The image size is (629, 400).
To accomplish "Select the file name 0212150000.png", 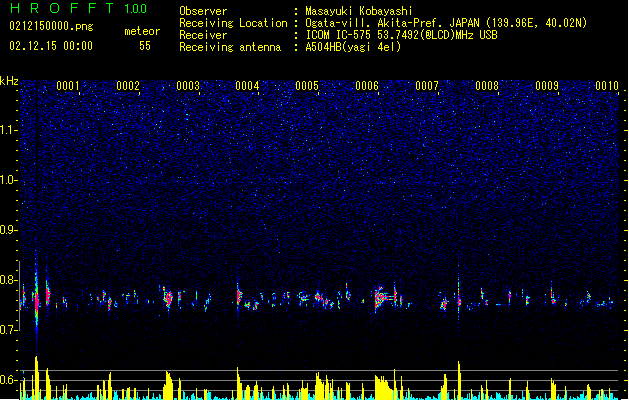I will coord(51,26).
